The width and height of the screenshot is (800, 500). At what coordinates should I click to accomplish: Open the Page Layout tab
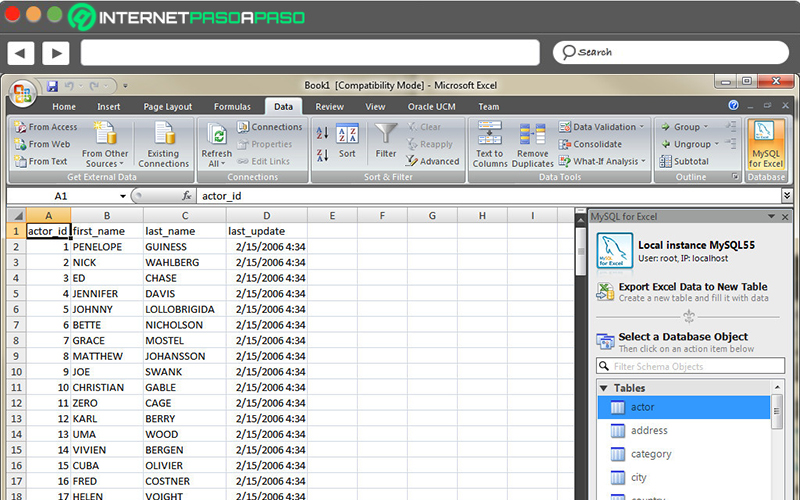click(167, 107)
